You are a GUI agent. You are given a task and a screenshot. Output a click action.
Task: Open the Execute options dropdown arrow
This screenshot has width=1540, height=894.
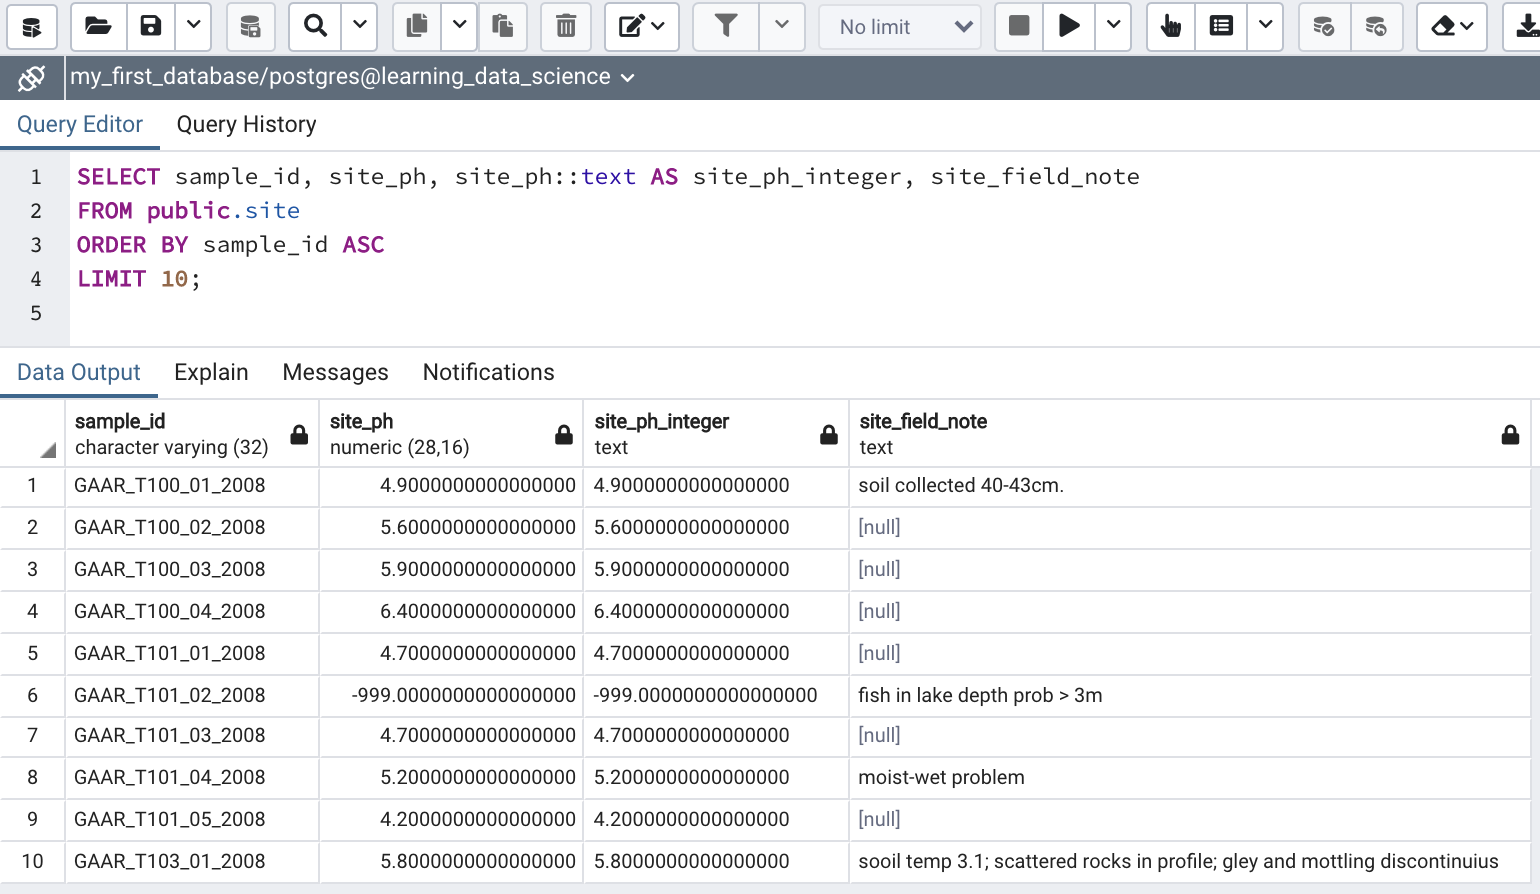point(1113,27)
